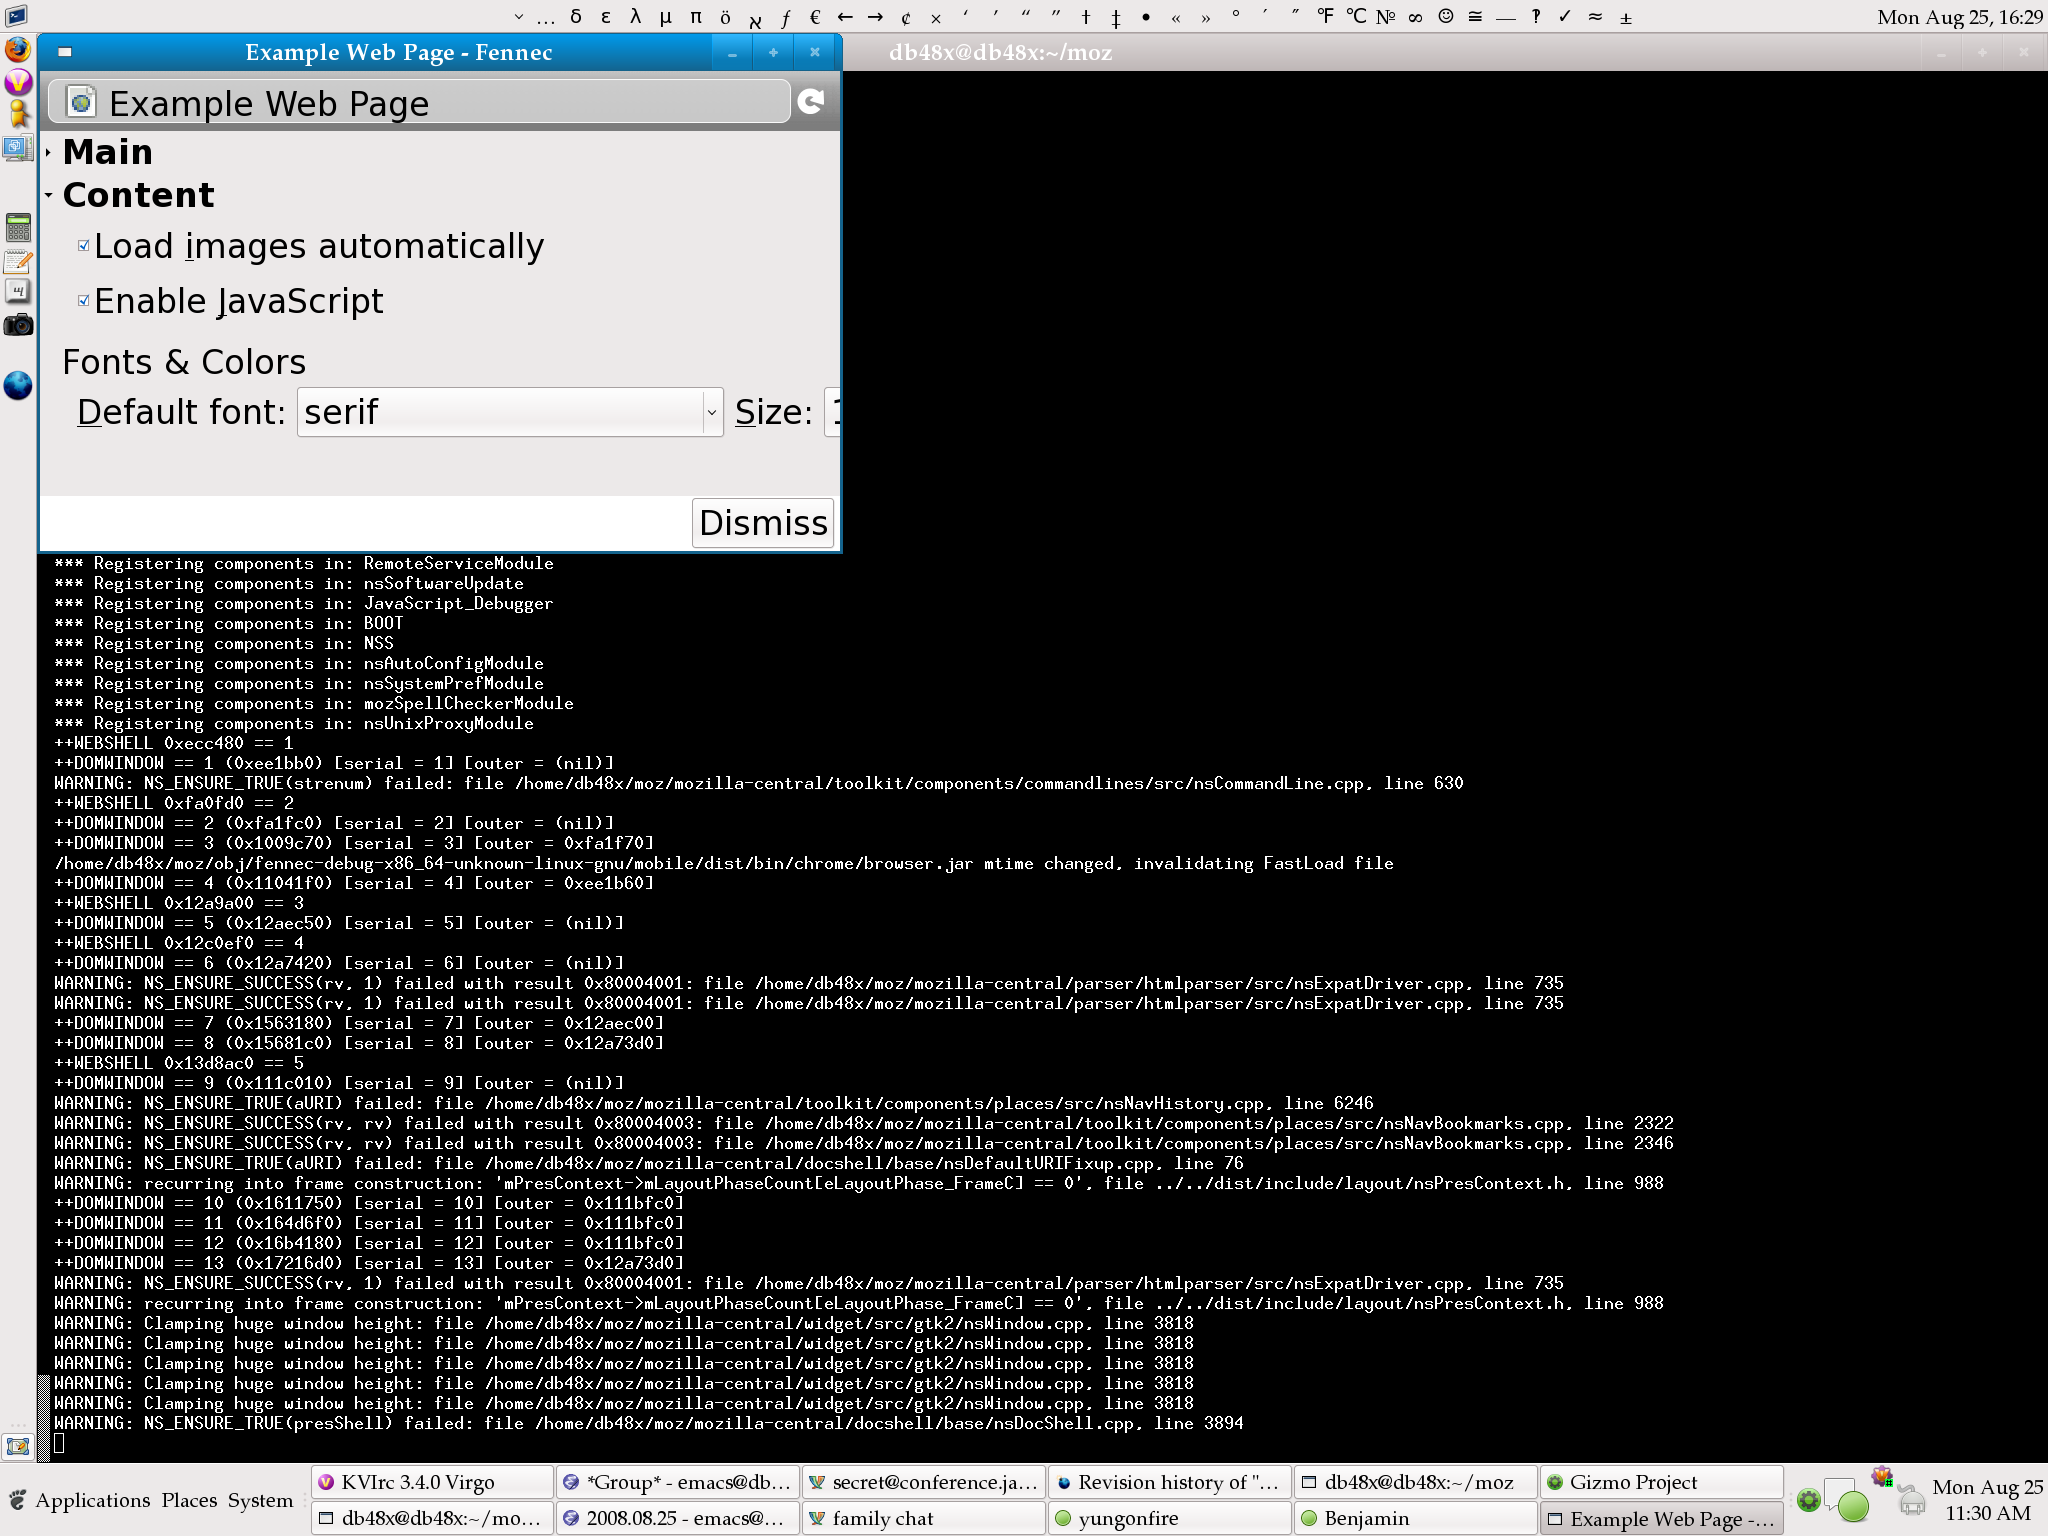Open the character palette dropdown arrow

pos(519,16)
